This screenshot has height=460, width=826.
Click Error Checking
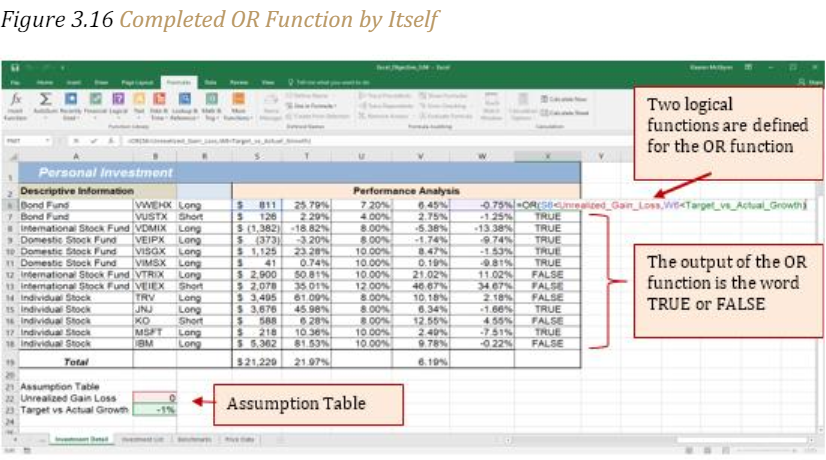click(444, 106)
